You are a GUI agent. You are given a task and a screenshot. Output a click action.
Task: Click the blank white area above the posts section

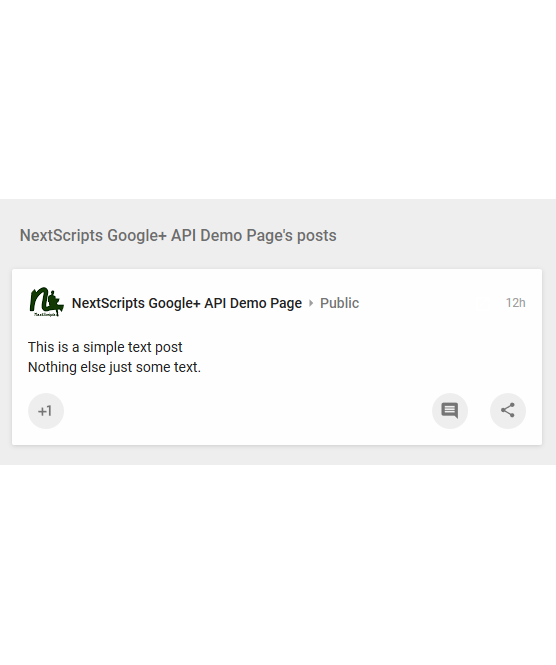point(278,100)
